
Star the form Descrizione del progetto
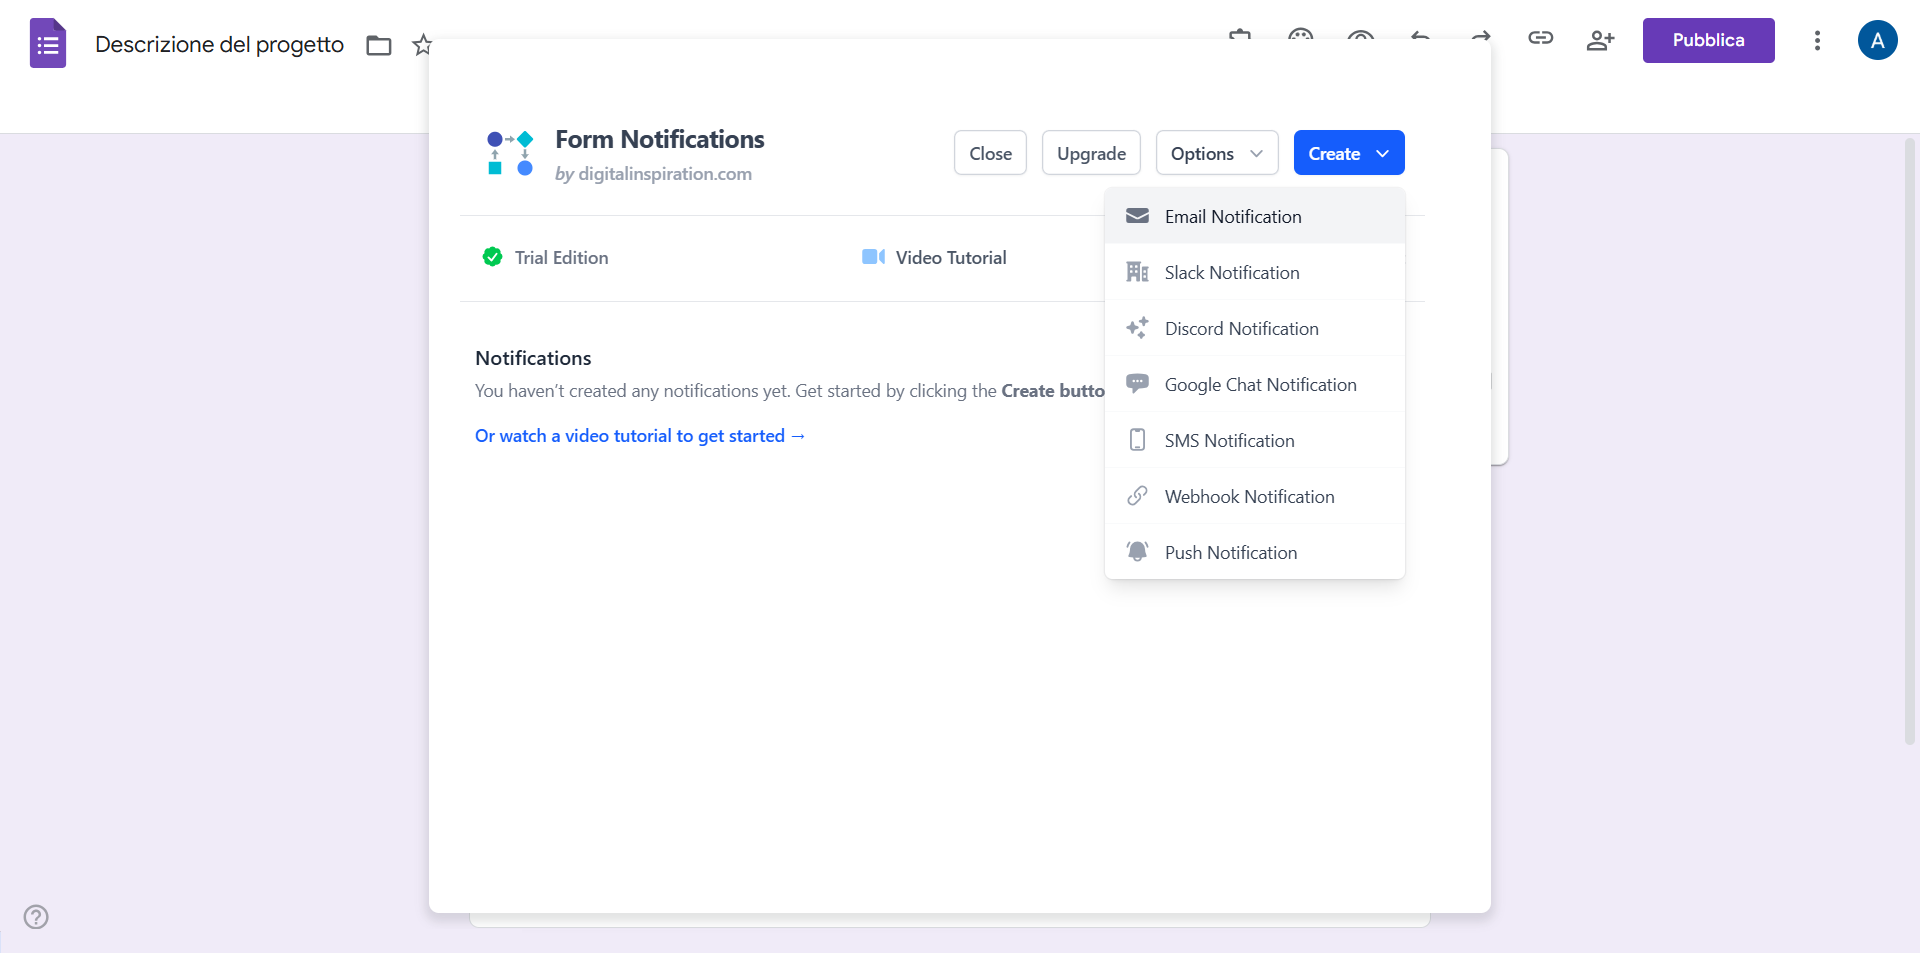[421, 45]
